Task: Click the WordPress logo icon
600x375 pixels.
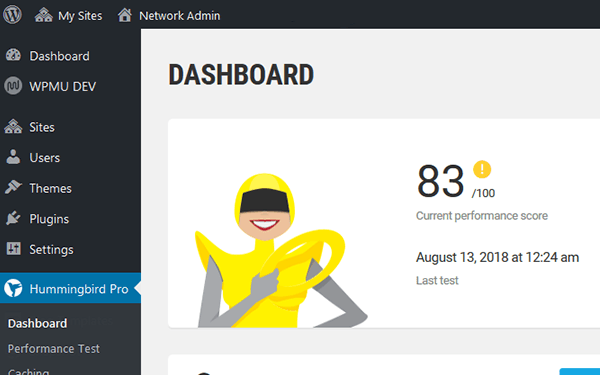Action: (12, 15)
